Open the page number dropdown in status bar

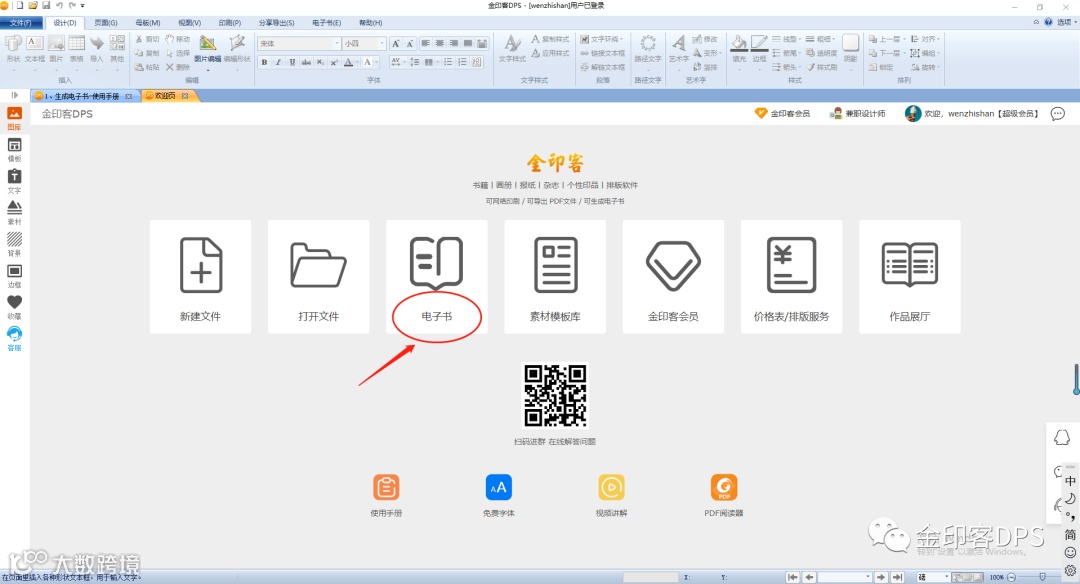pos(868,577)
